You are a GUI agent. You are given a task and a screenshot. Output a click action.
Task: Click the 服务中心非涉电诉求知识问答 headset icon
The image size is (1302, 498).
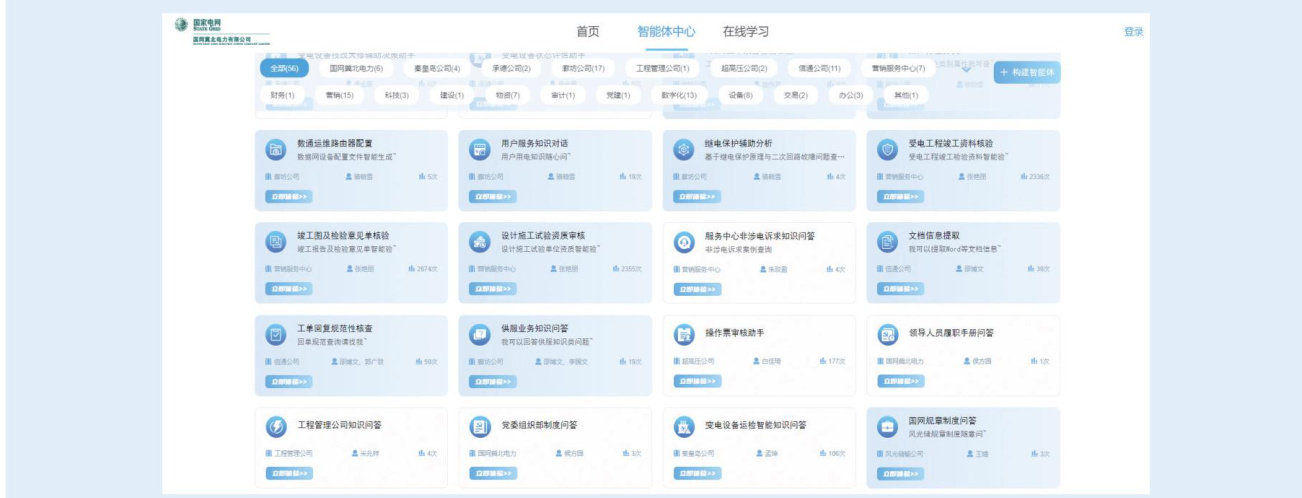pos(684,242)
